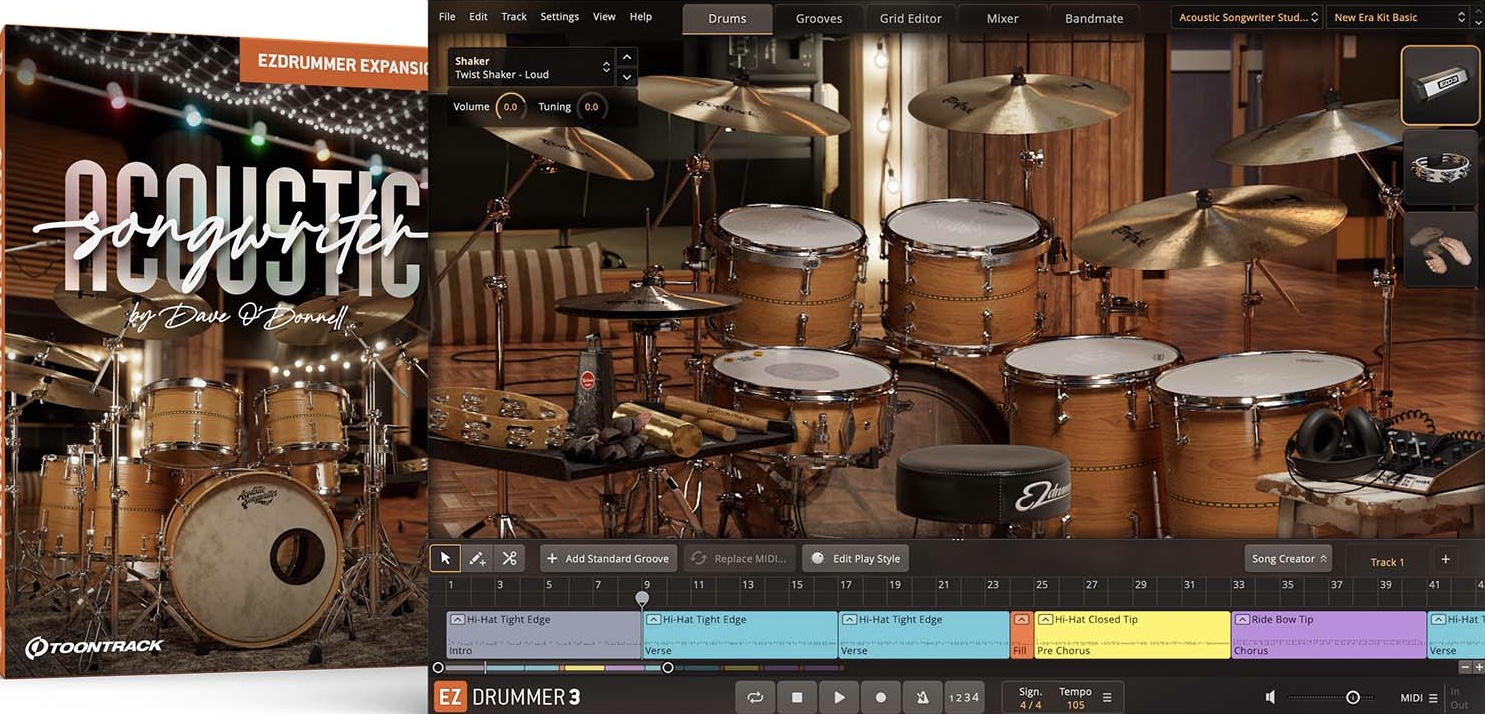Viewport: 1485px width, 714px height.
Task: Zoom in timeline with plus icon
Action: (x=1479, y=667)
